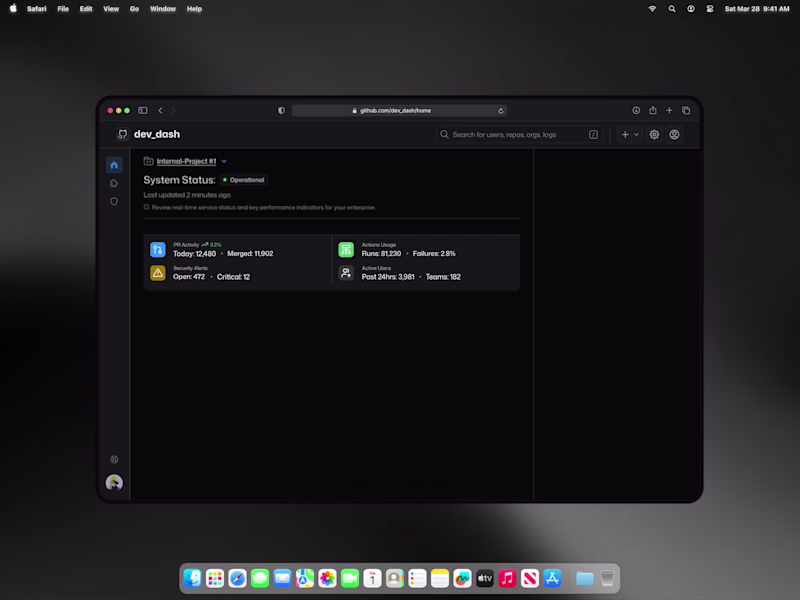Click the Operational status badge
The height and width of the screenshot is (600, 800).
[244, 180]
